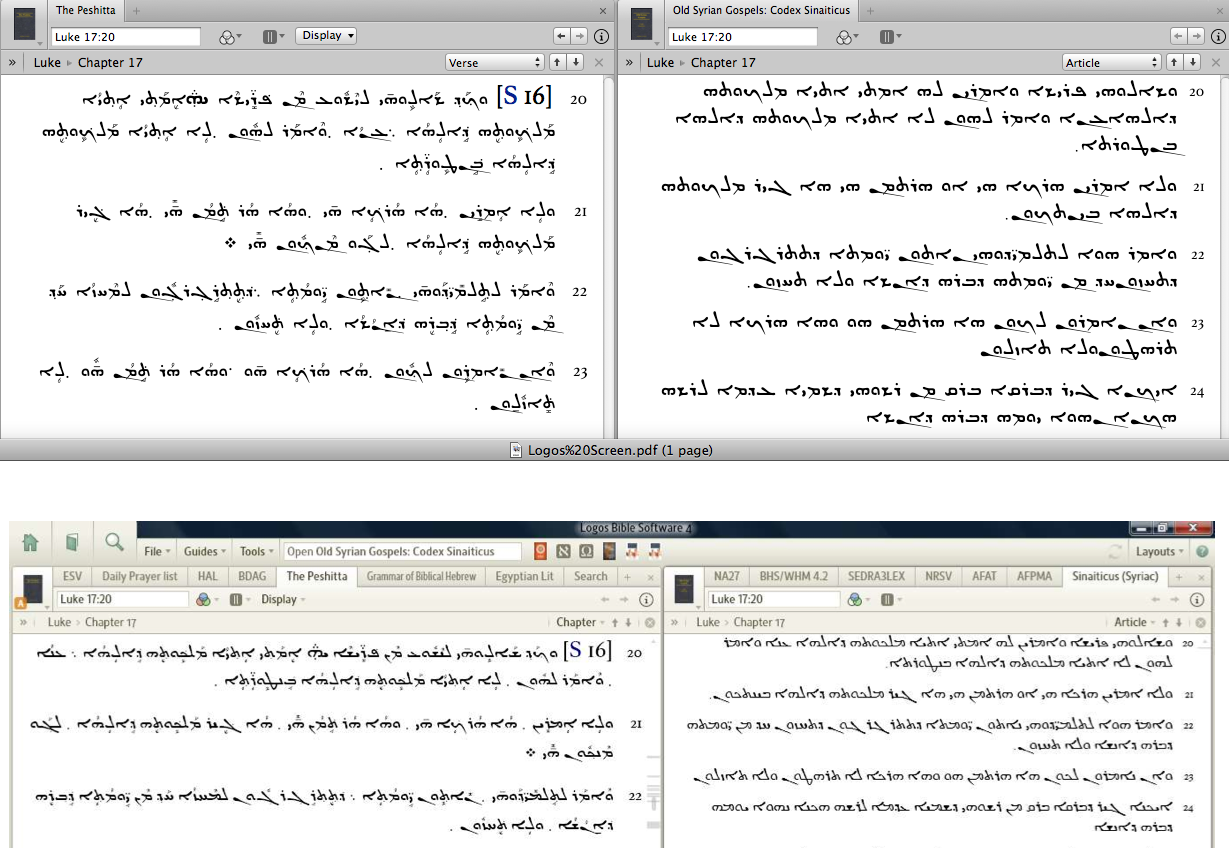Click the up arrow beside upper Article selector
This screenshot has width=1229, height=848.
(x=1176, y=62)
